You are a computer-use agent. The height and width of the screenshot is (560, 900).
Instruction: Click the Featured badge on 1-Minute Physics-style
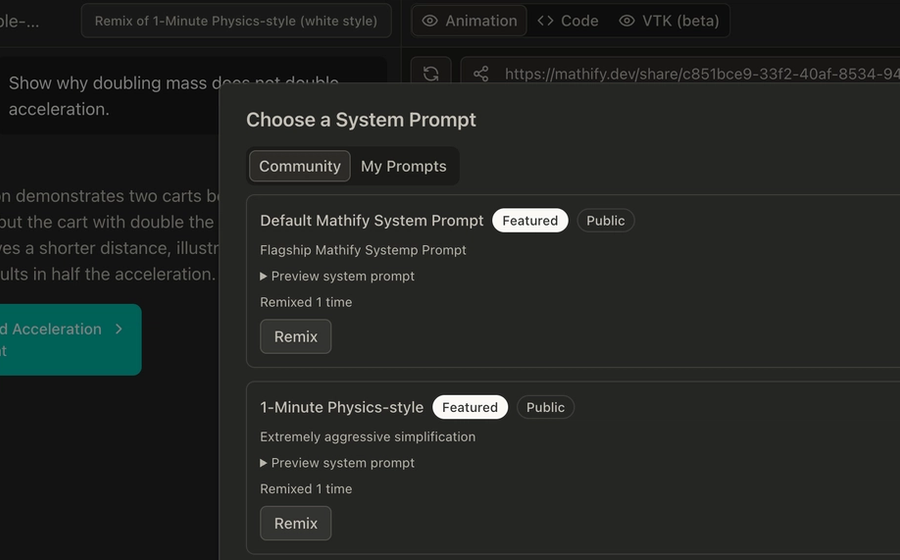click(470, 407)
